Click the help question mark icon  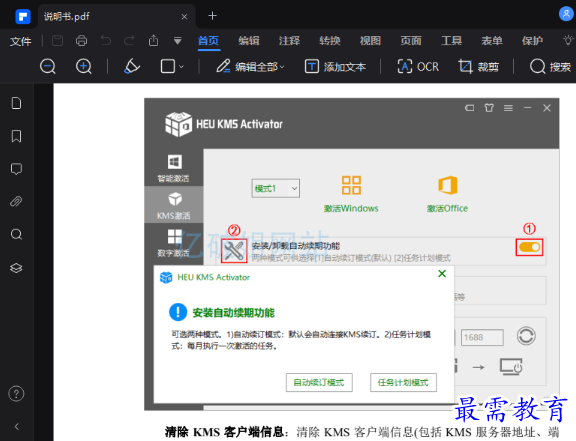pos(16,394)
